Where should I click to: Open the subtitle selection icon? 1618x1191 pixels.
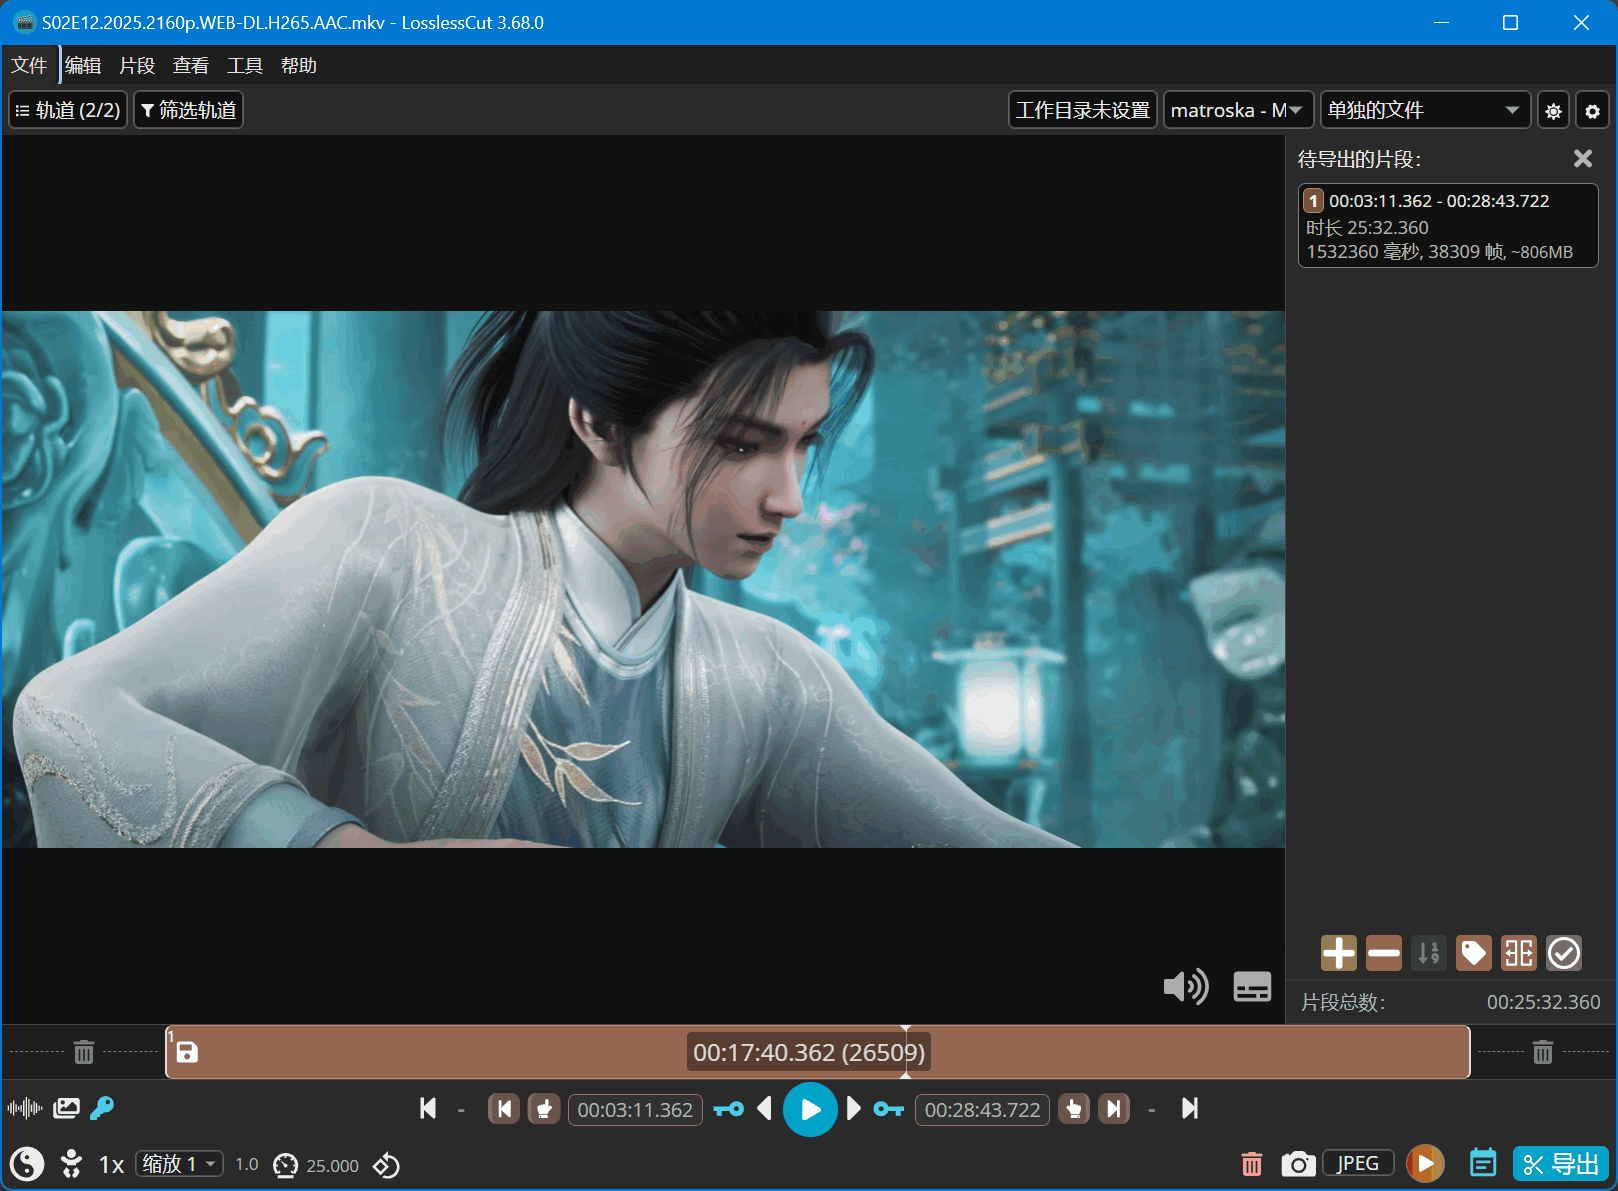click(1251, 987)
